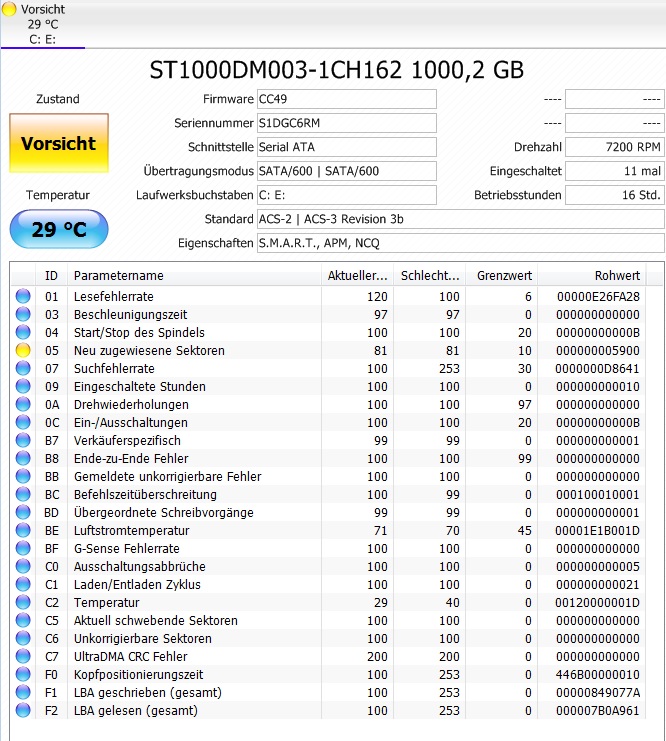Viewport: 666px width, 741px height.
Task: Click the Drehzahl value 7200 RPM
Action: coord(614,147)
